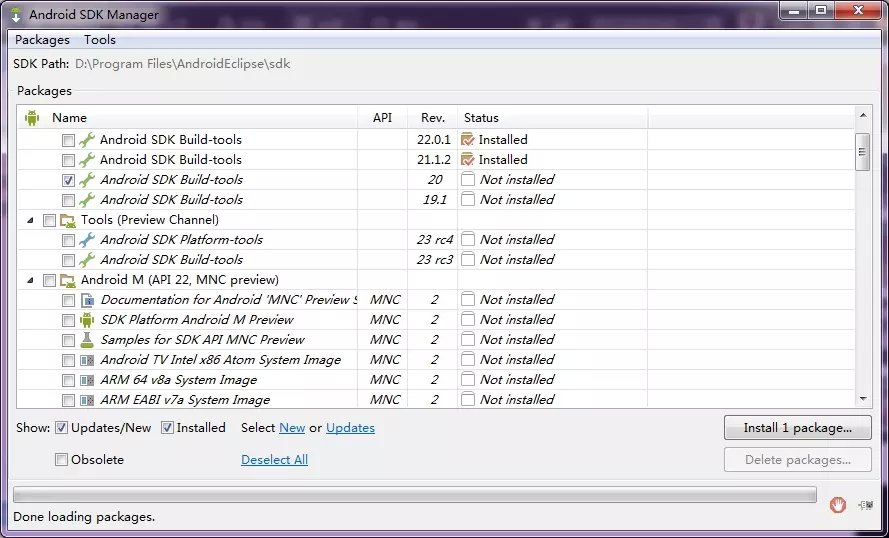Click the log window icon in status bar

click(x=866, y=504)
